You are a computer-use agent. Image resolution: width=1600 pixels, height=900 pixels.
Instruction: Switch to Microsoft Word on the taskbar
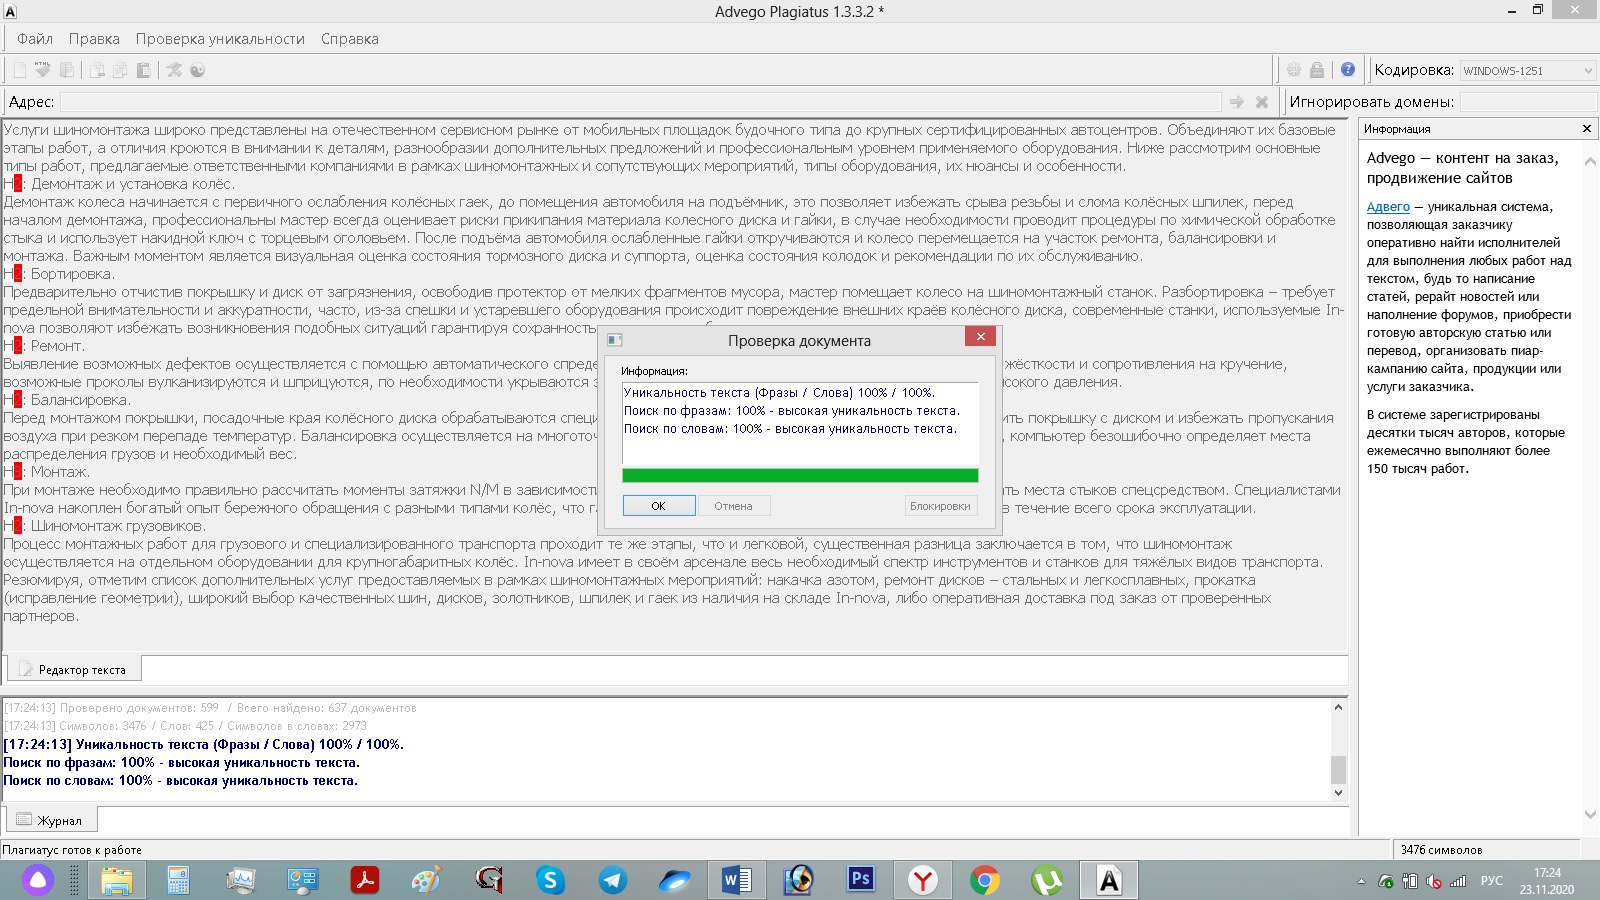pos(737,880)
